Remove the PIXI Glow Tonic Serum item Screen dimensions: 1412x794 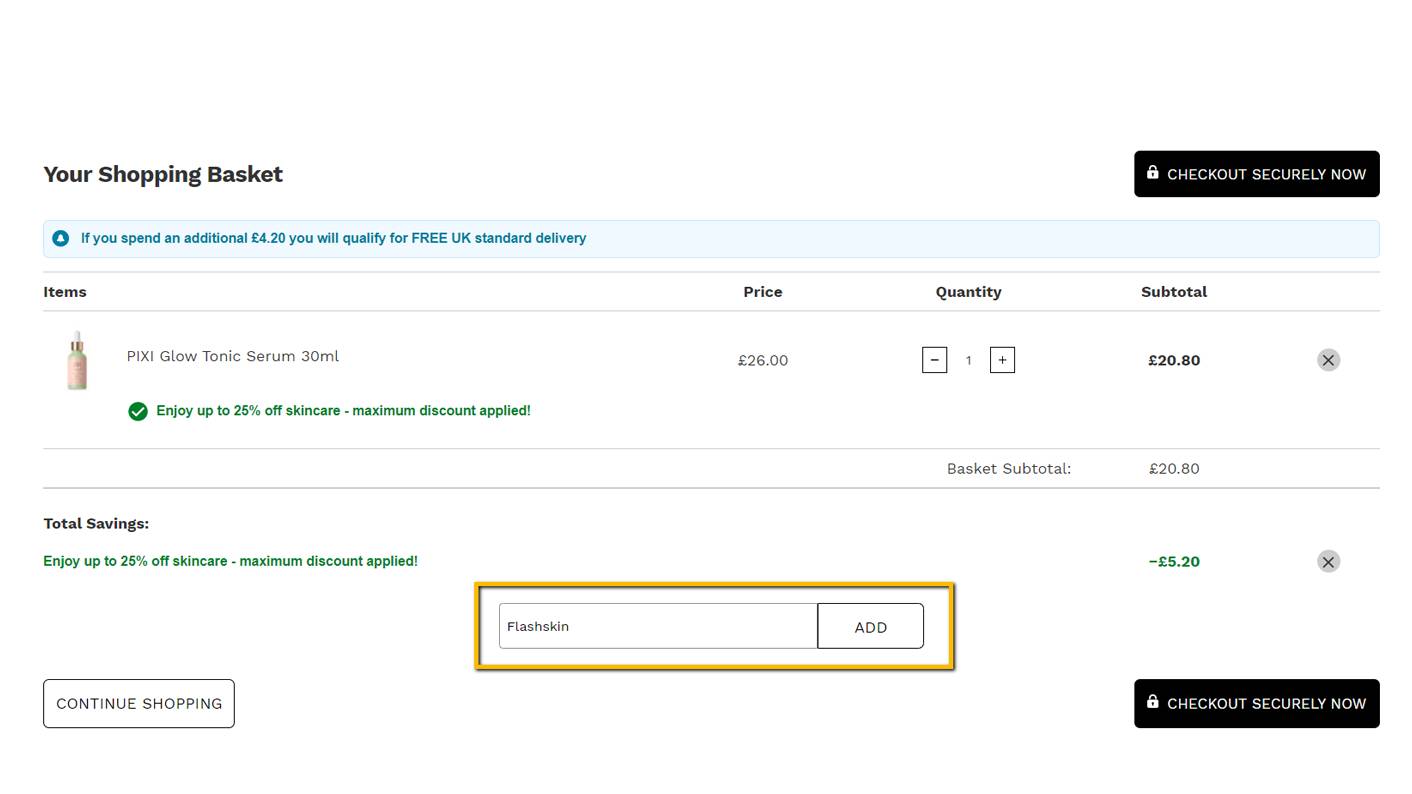pyautogui.click(x=1328, y=359)
